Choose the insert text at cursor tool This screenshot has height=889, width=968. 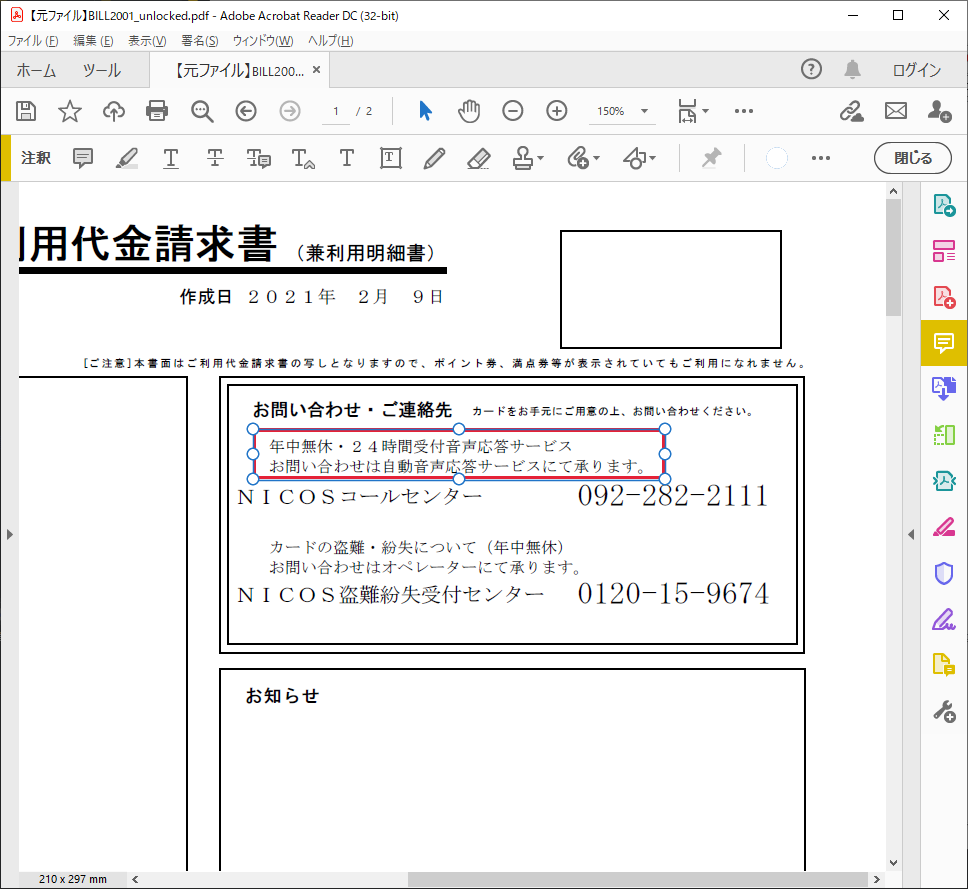[302, 158]
